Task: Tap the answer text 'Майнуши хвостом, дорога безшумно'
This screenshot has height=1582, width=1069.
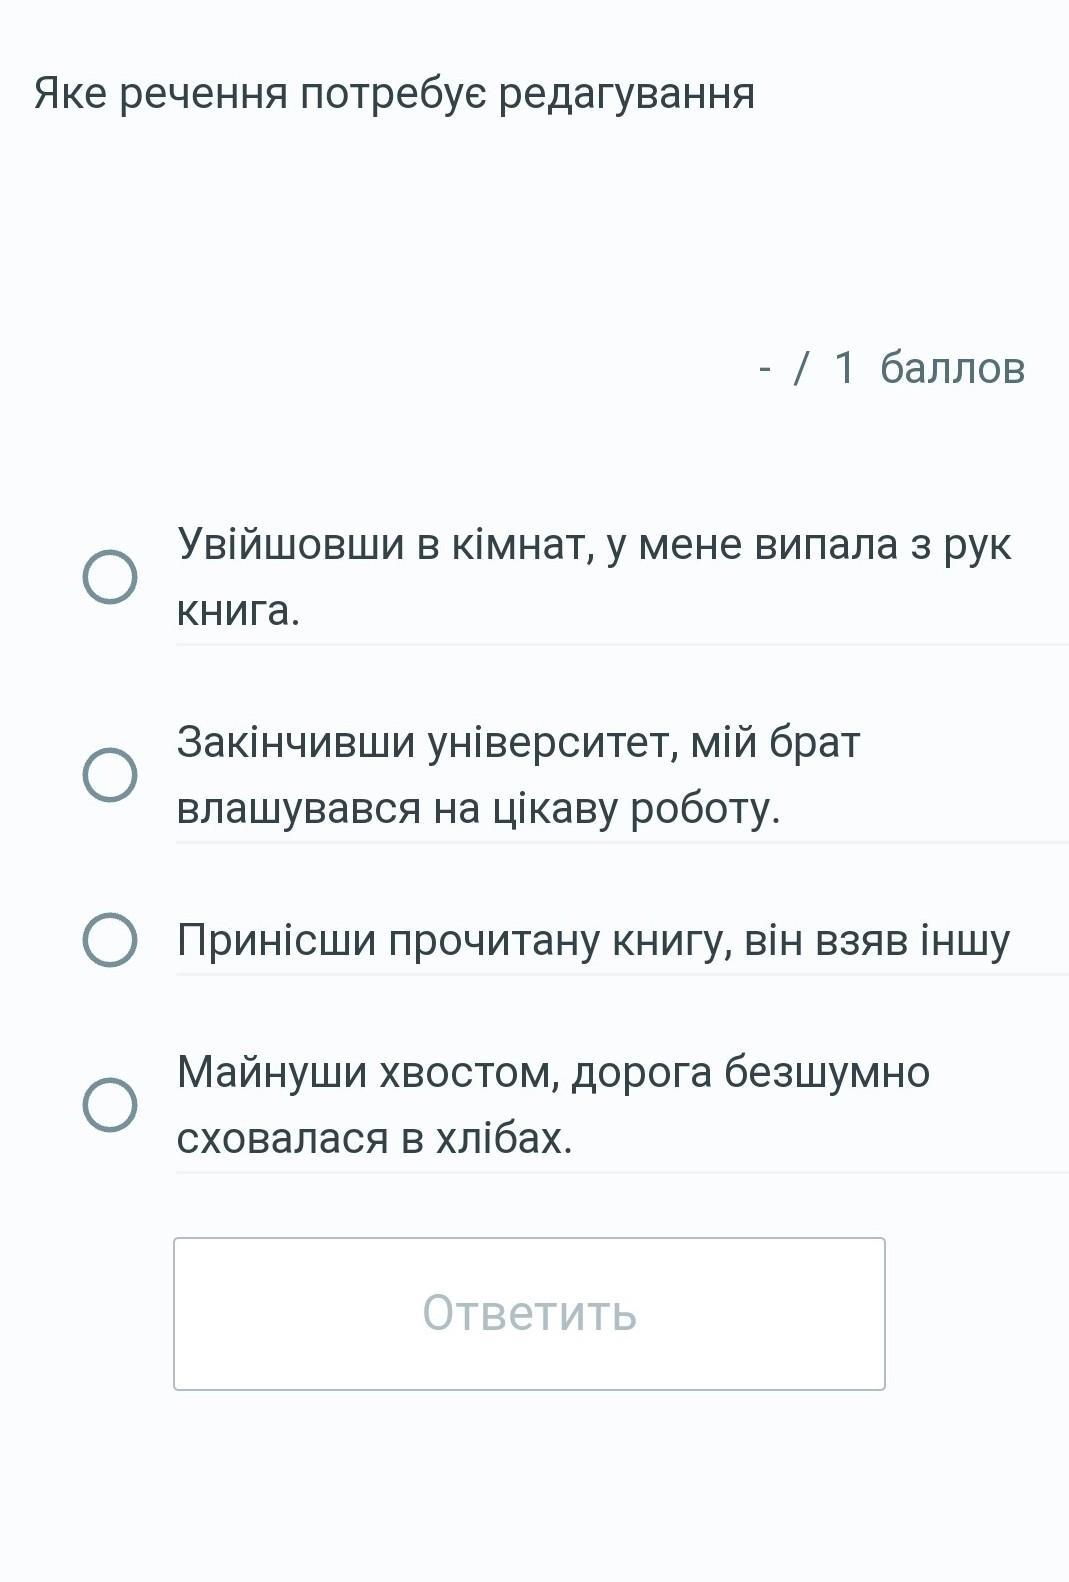Action: coord(553,1072)
